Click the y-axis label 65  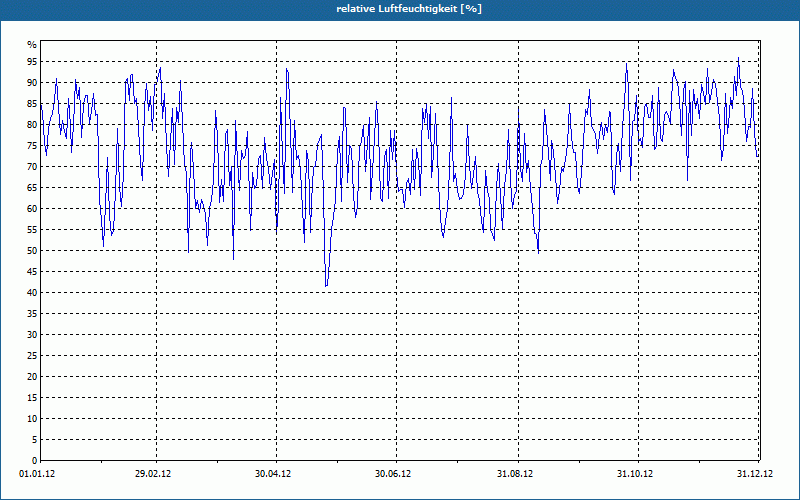32,188
